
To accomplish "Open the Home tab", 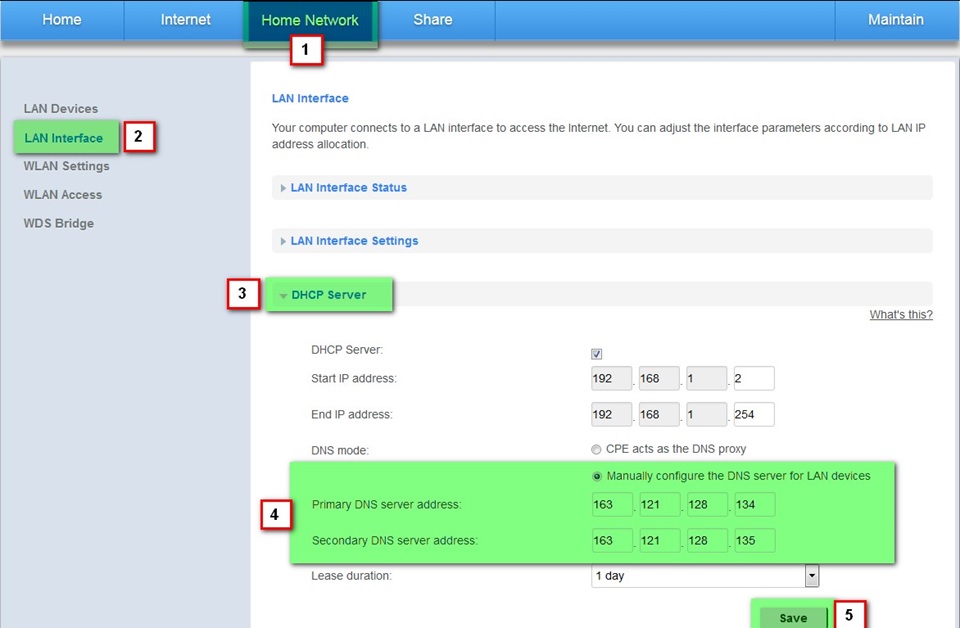I will pyautogui.click(x=61, y=20).
